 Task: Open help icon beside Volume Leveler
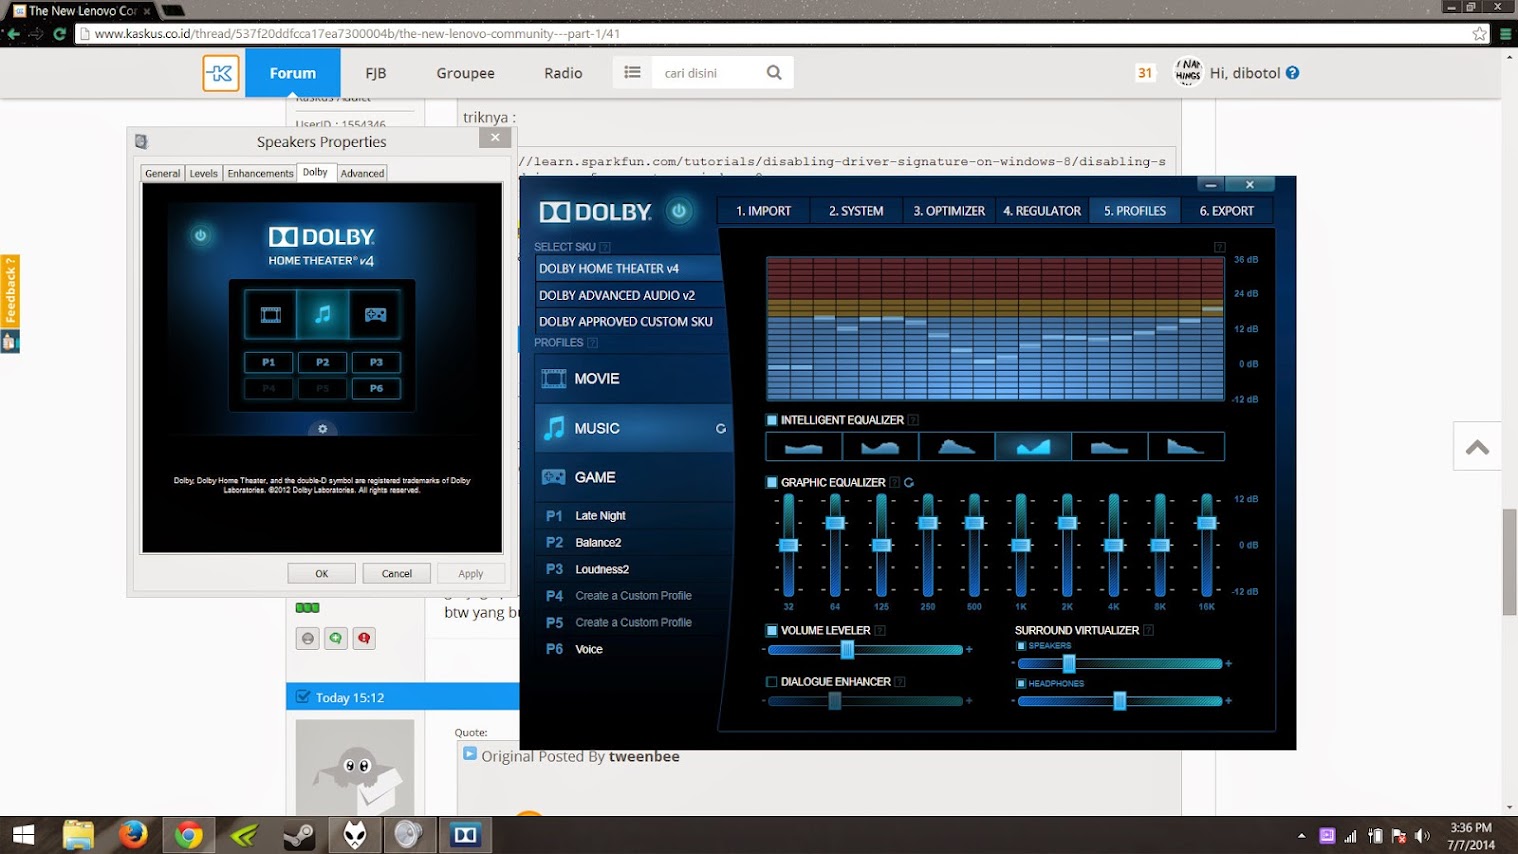(x=880, y=630)
